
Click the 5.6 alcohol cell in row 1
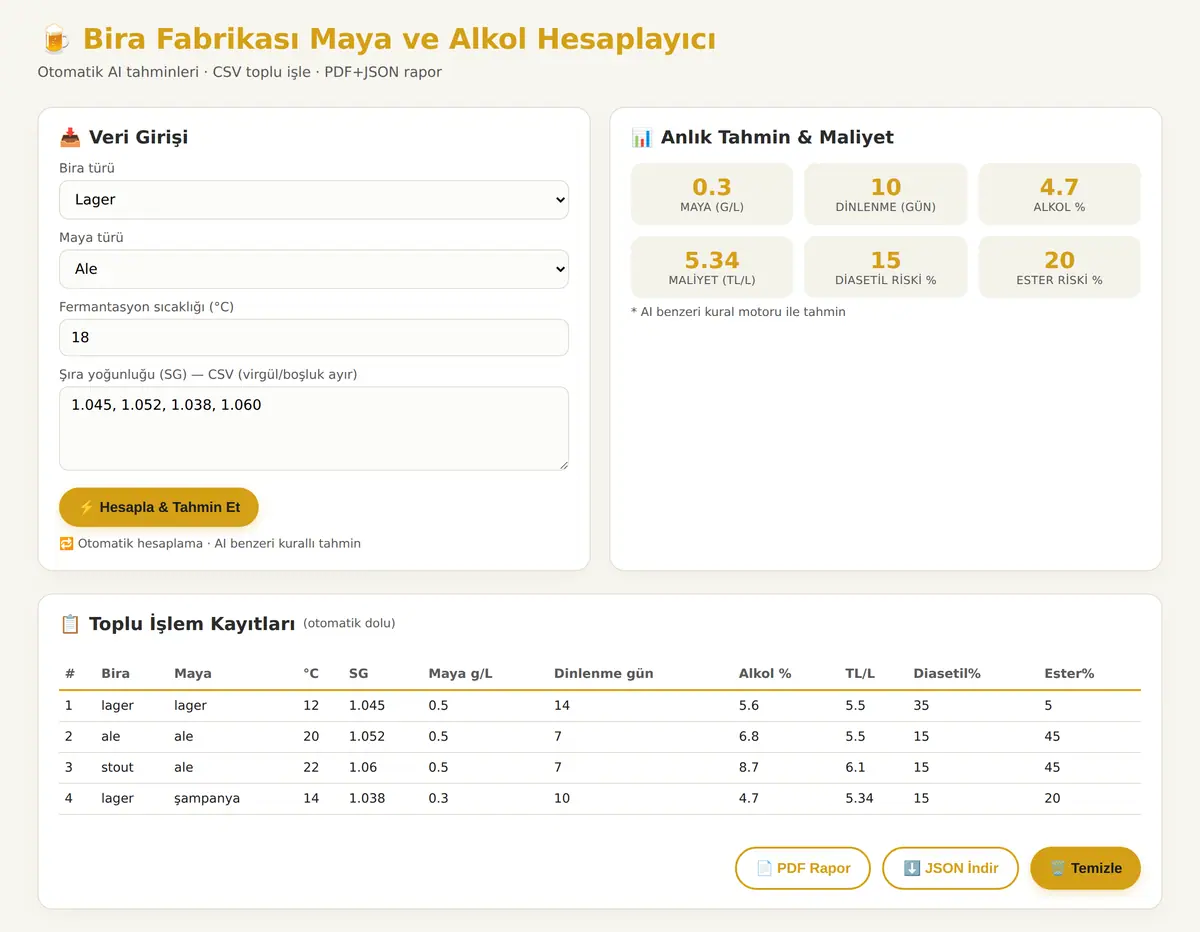(x=749, y=706)
